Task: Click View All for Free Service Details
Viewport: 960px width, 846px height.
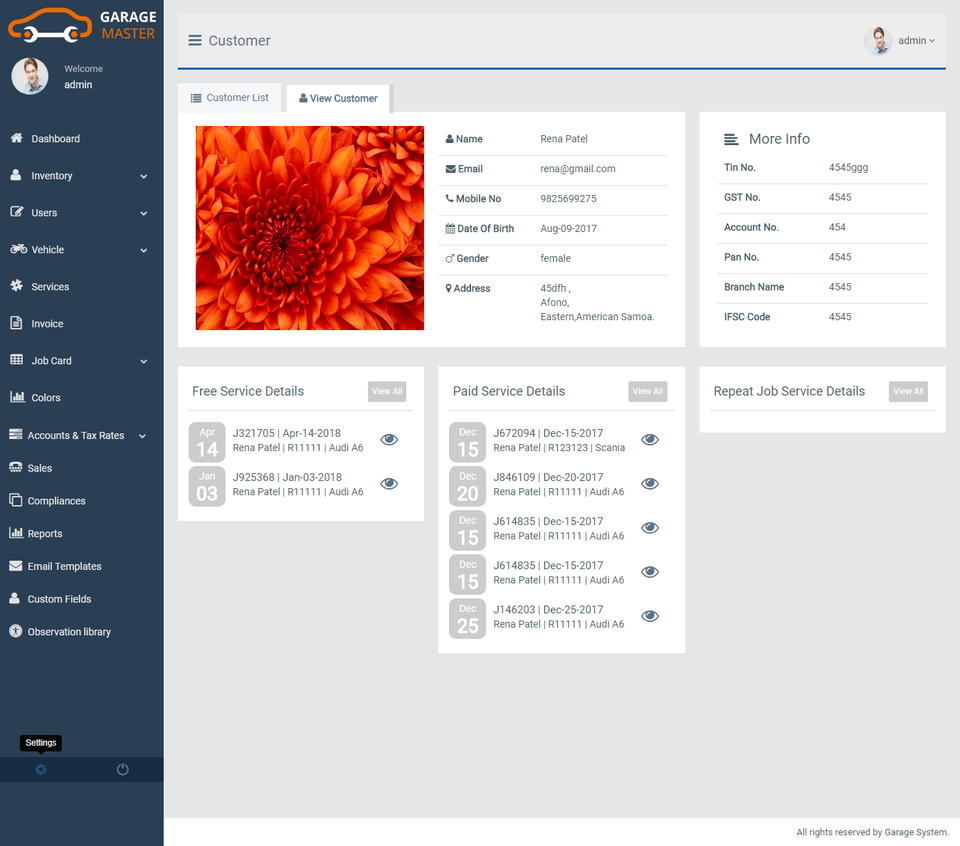Action: coord(387,391)
